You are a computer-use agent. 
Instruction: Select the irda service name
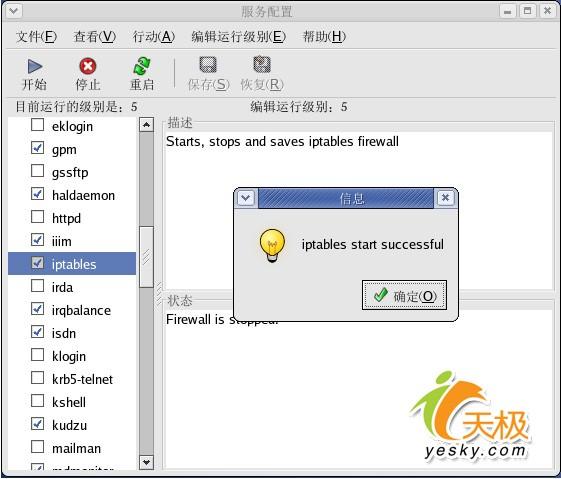click(62, 288)
